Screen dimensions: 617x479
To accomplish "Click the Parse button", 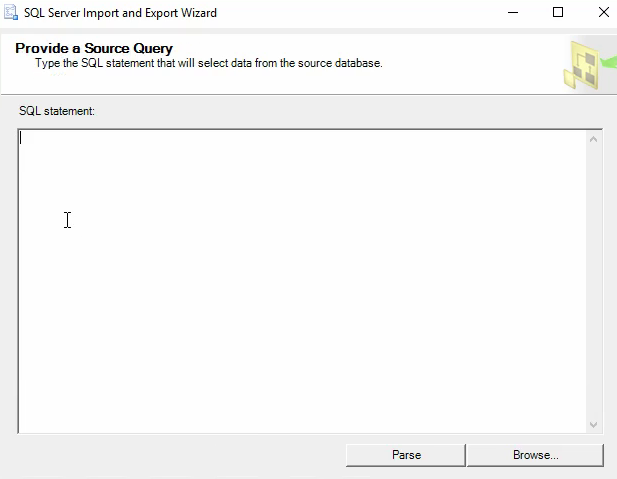I will 406,455.
